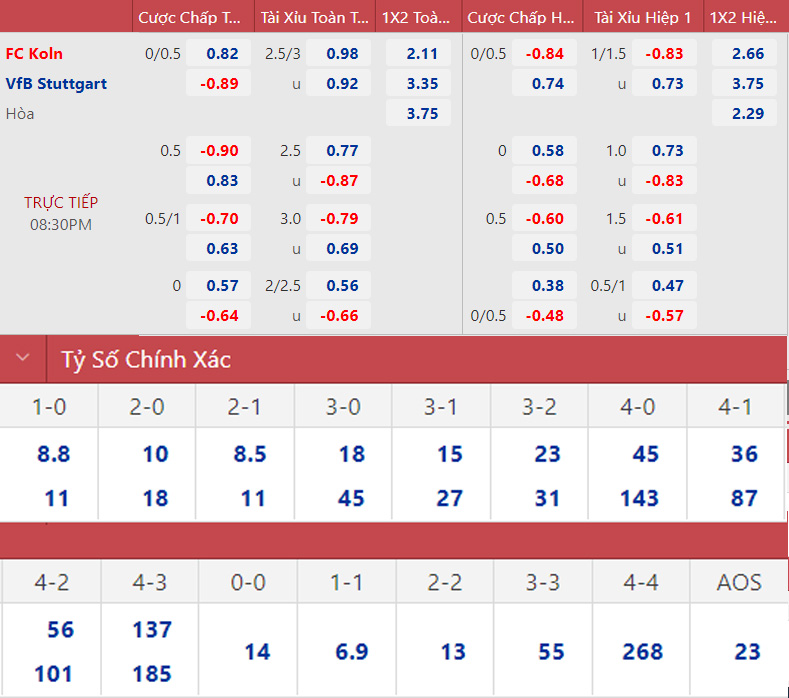Choose 4-0 away score odds 143
Image resolution: width=789 pixels, height=698 pixels.
638,498
